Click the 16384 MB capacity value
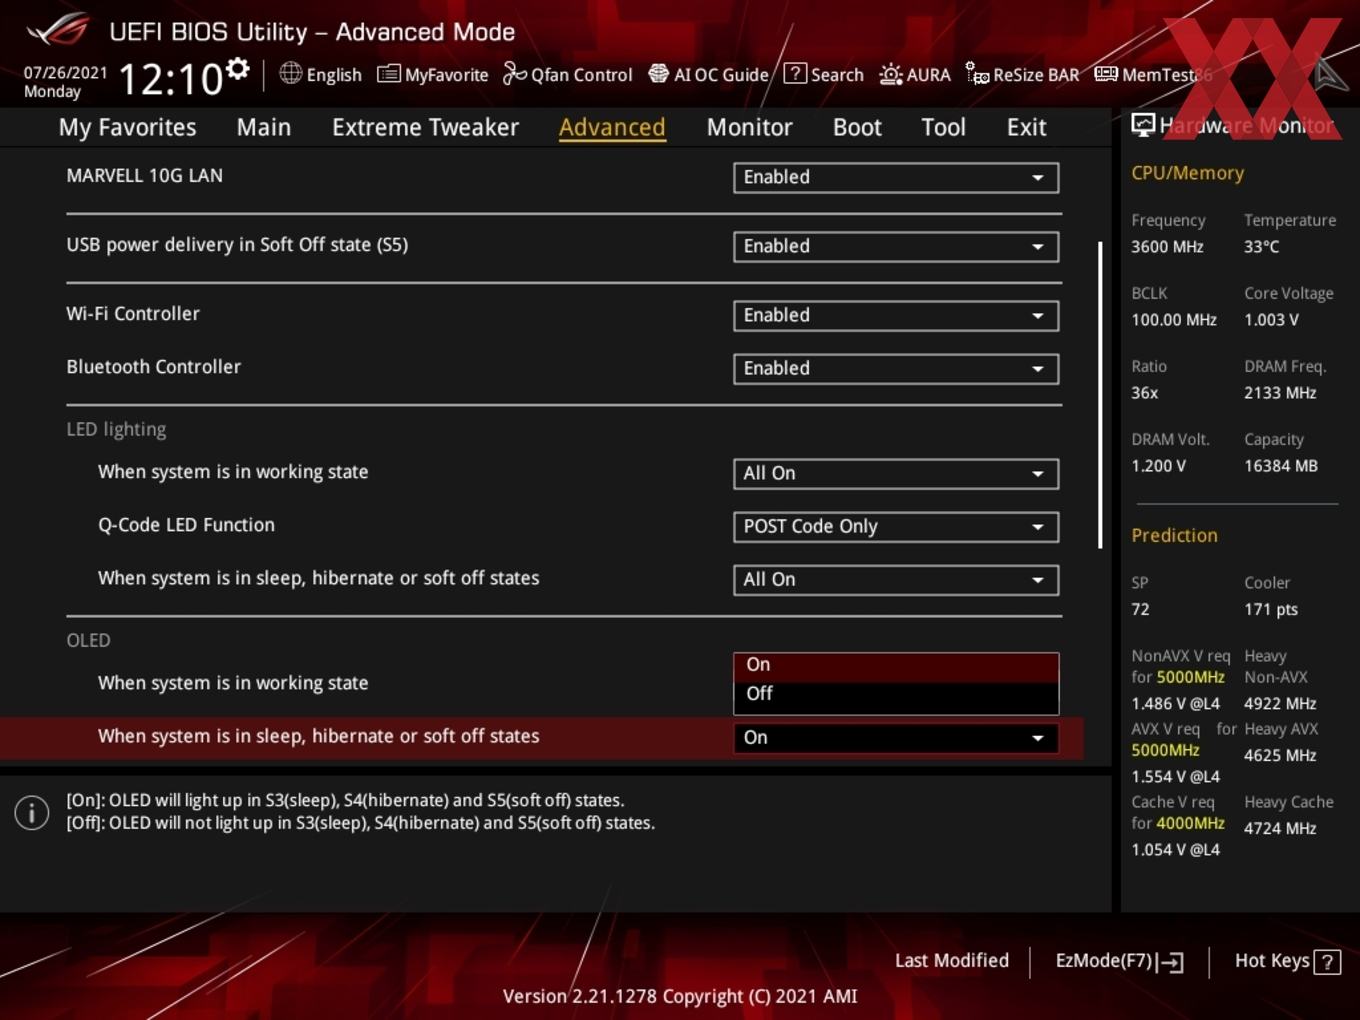The height and width of the screenshot is (1020, 1360). tap(1281, 466)
